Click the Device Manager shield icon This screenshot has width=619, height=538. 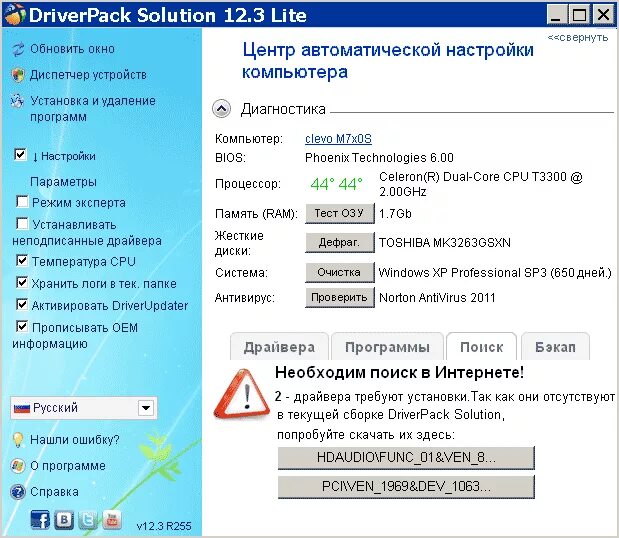pyautogui.click(x=18, y=75)
